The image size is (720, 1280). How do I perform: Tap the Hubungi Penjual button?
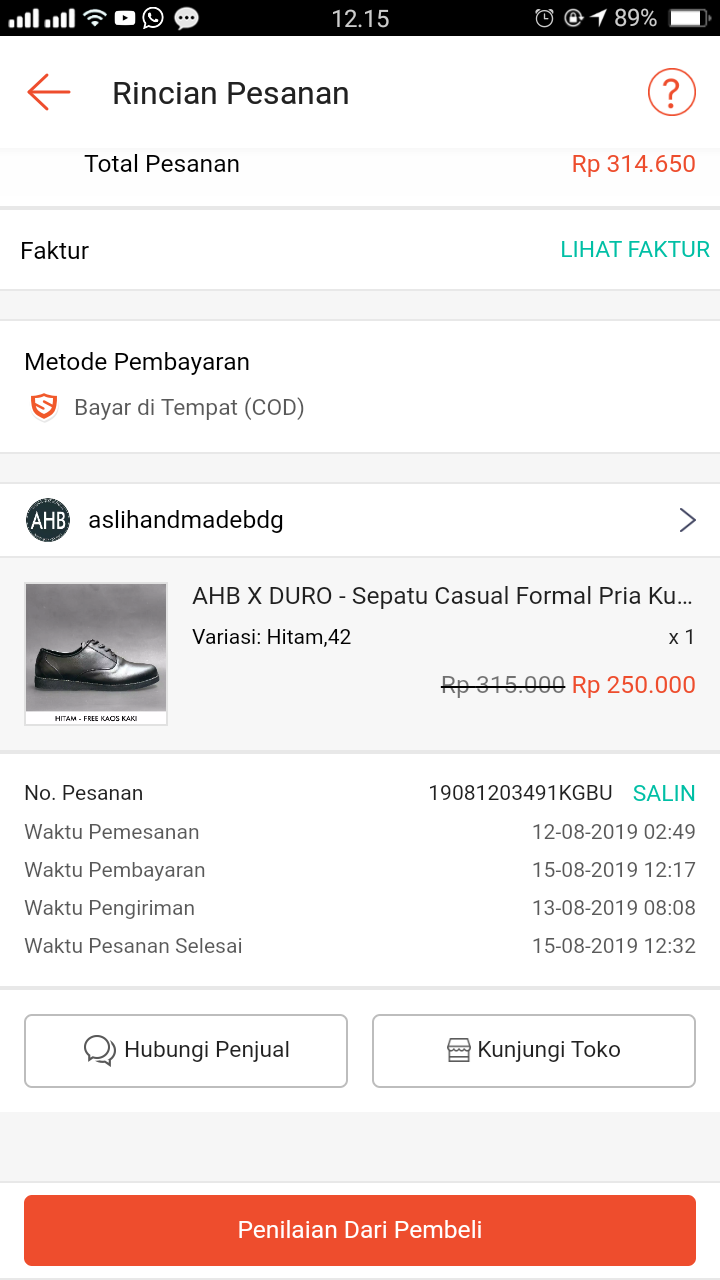186,1051
